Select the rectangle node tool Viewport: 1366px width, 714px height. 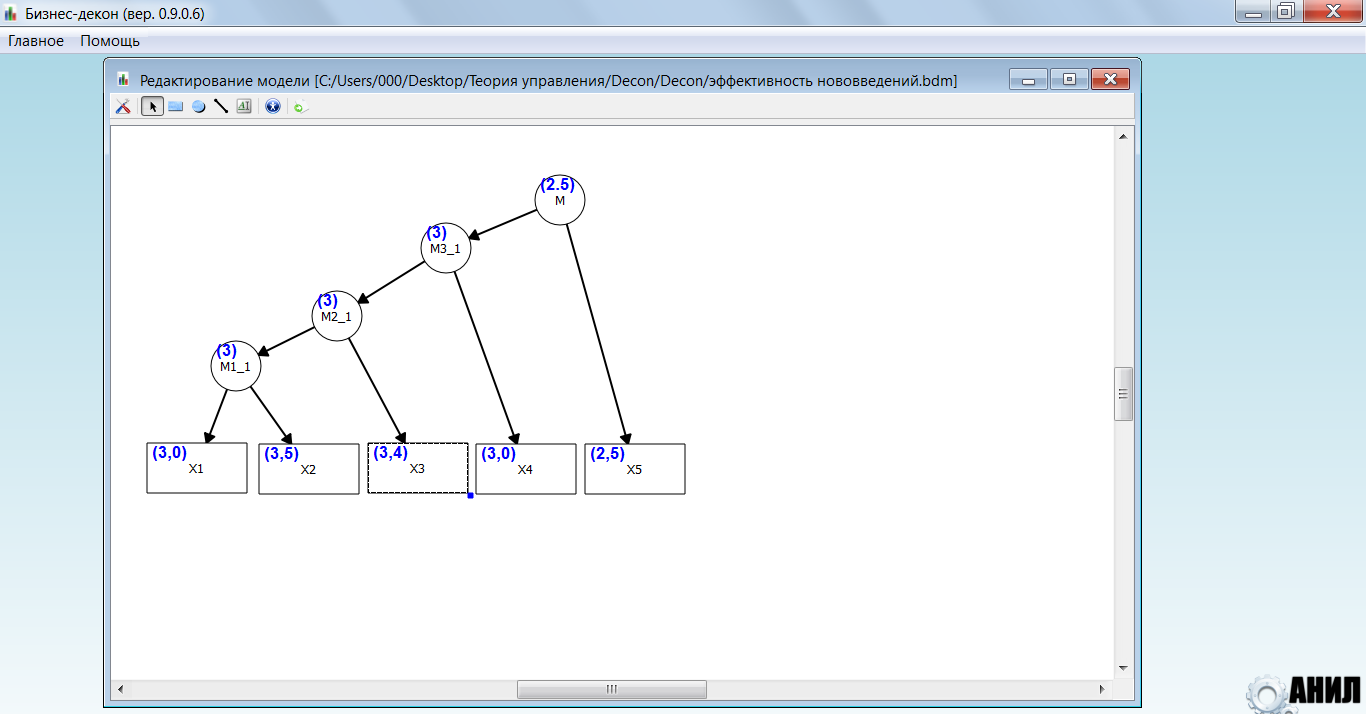coord(175,106)
